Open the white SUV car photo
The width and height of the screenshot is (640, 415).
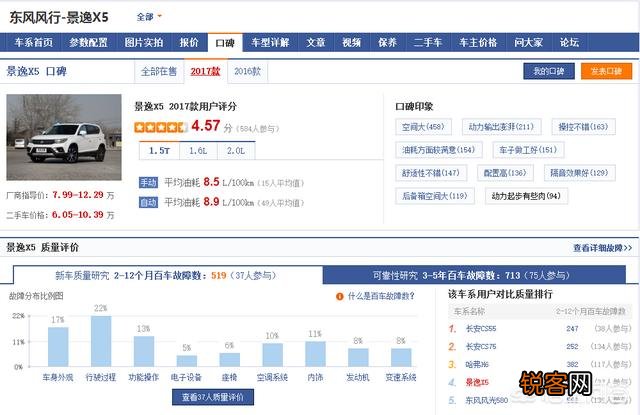click(x=64, y=137)
